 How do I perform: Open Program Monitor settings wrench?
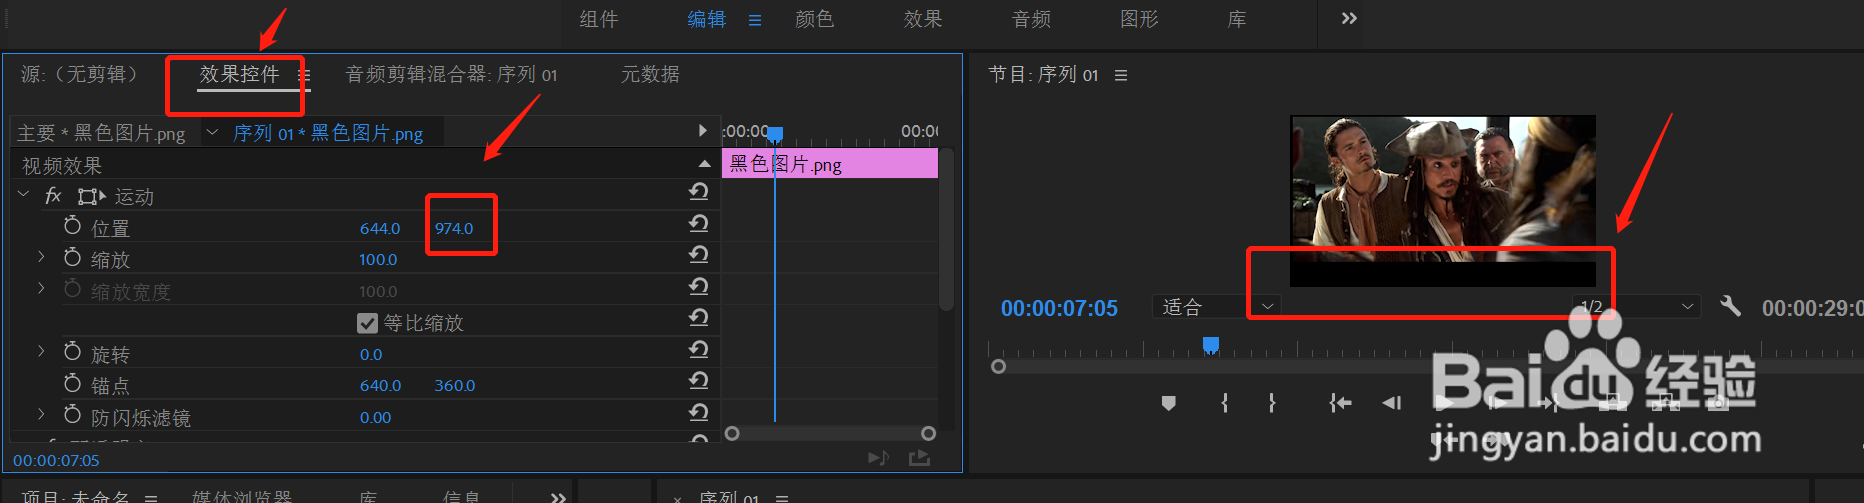pyautogui.click(x=1730, y=306)
